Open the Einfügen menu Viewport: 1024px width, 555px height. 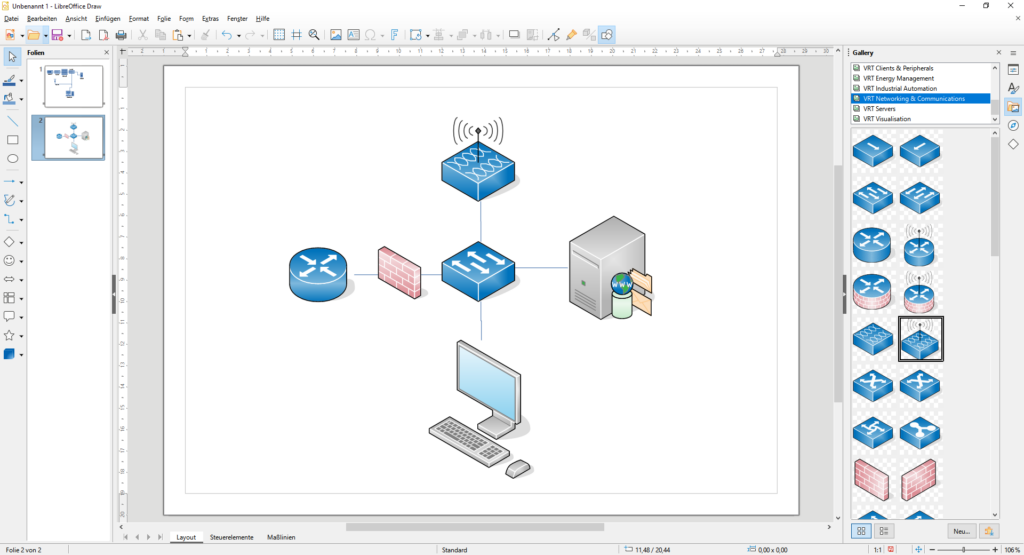click(107, 18)
